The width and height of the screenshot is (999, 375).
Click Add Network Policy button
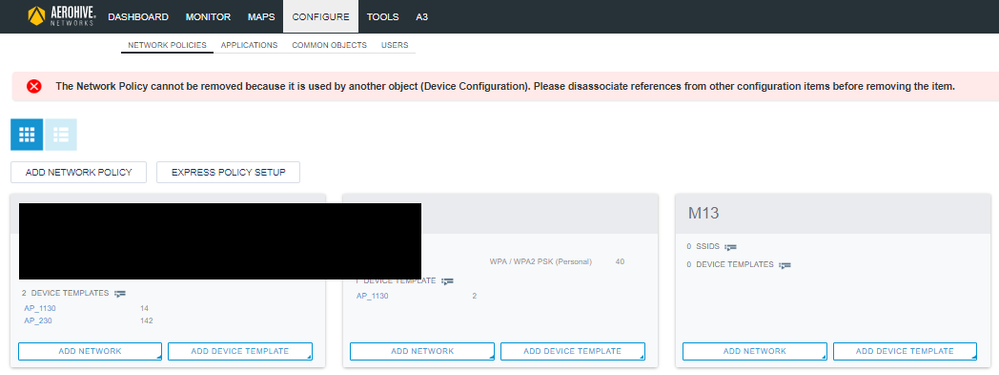79,173
